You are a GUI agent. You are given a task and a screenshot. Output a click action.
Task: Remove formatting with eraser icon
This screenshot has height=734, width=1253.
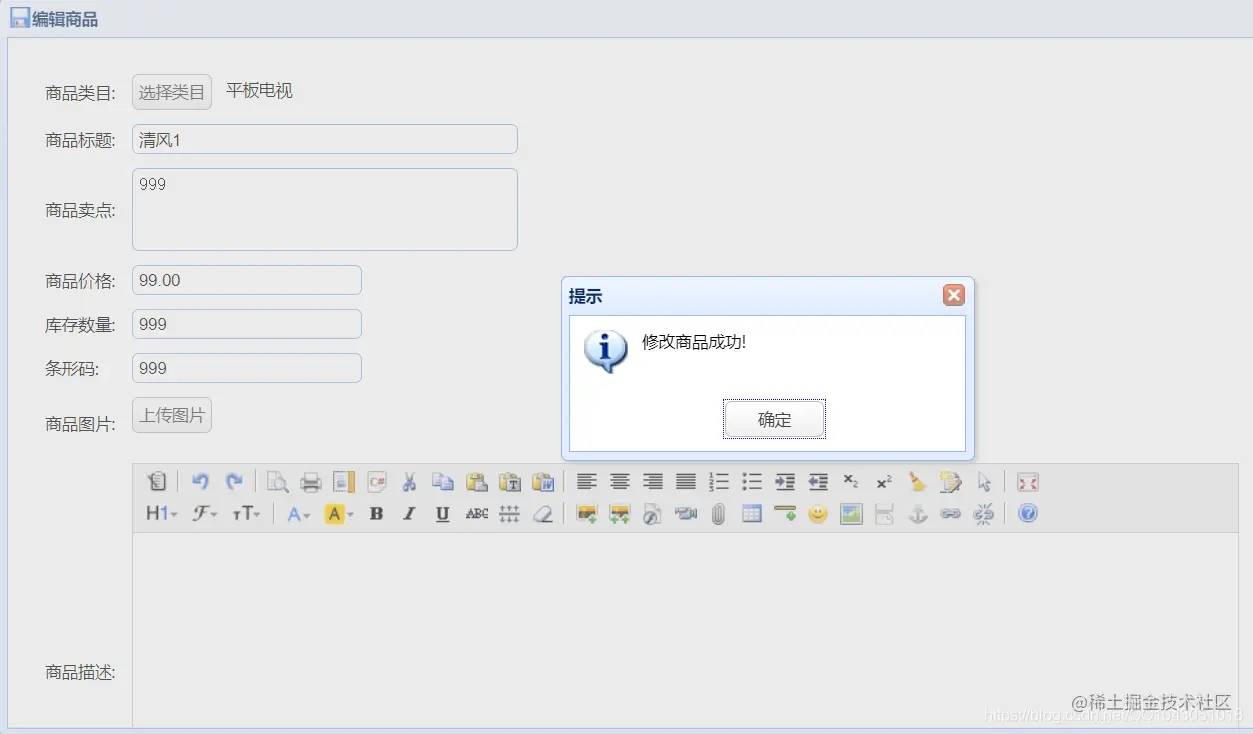pyautogui.click(x=543, y=514)
